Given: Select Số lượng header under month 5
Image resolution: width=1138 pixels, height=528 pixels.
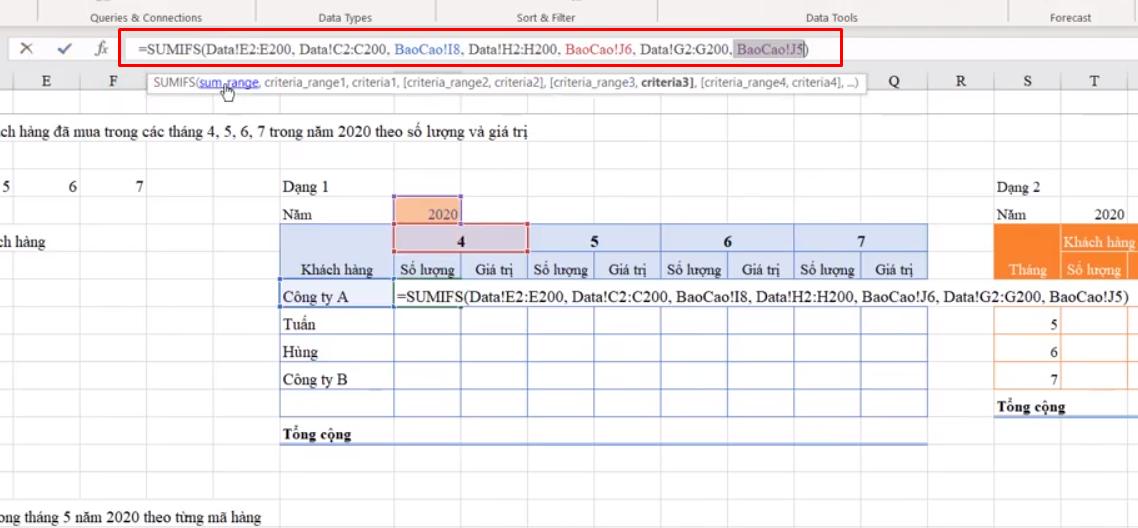Looking at the screenshot, I should pos(561,265).
